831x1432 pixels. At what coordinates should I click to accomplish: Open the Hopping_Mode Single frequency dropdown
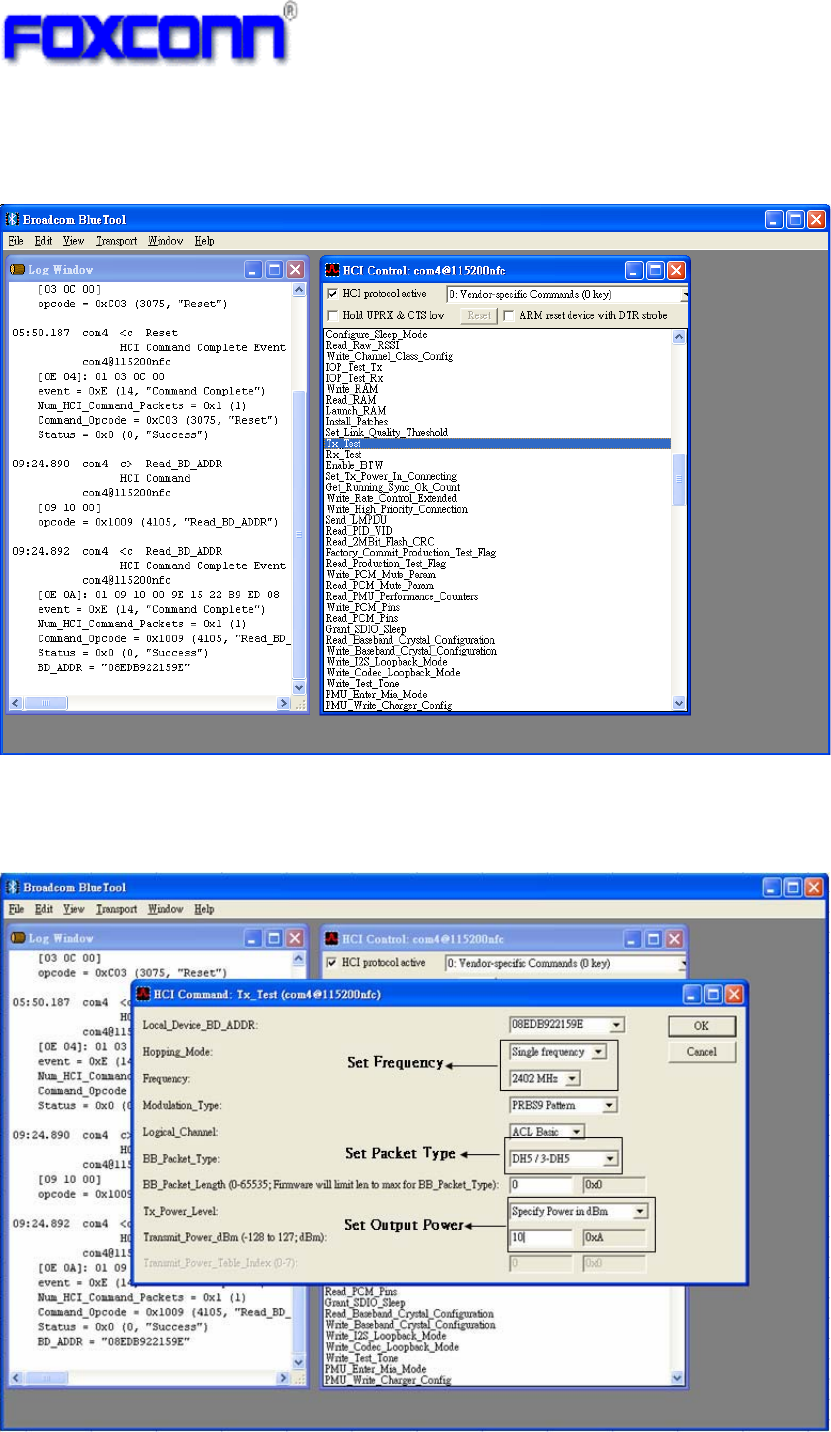598,1052
